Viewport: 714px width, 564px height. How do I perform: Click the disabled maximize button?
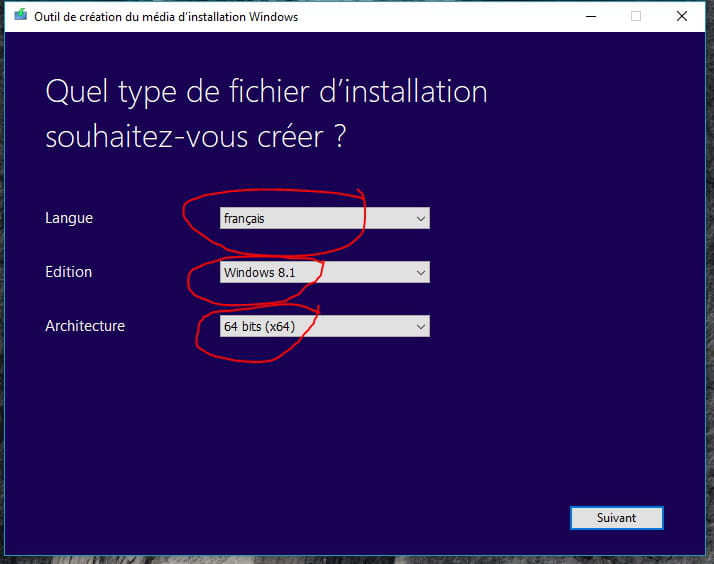point(636,16)
